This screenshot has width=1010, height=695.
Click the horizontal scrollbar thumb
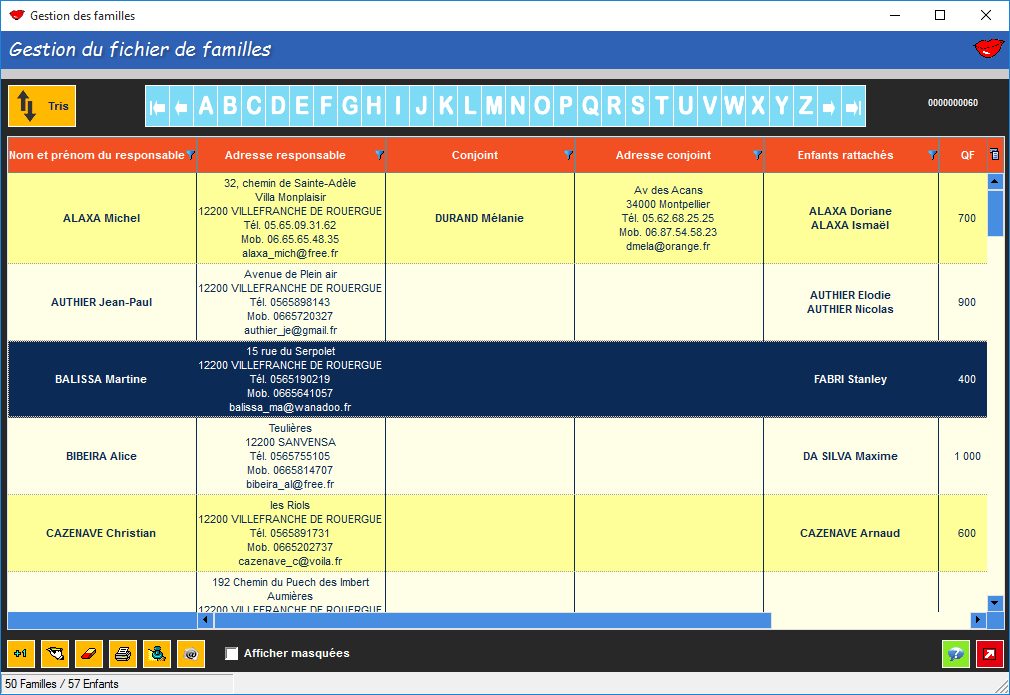490,620
